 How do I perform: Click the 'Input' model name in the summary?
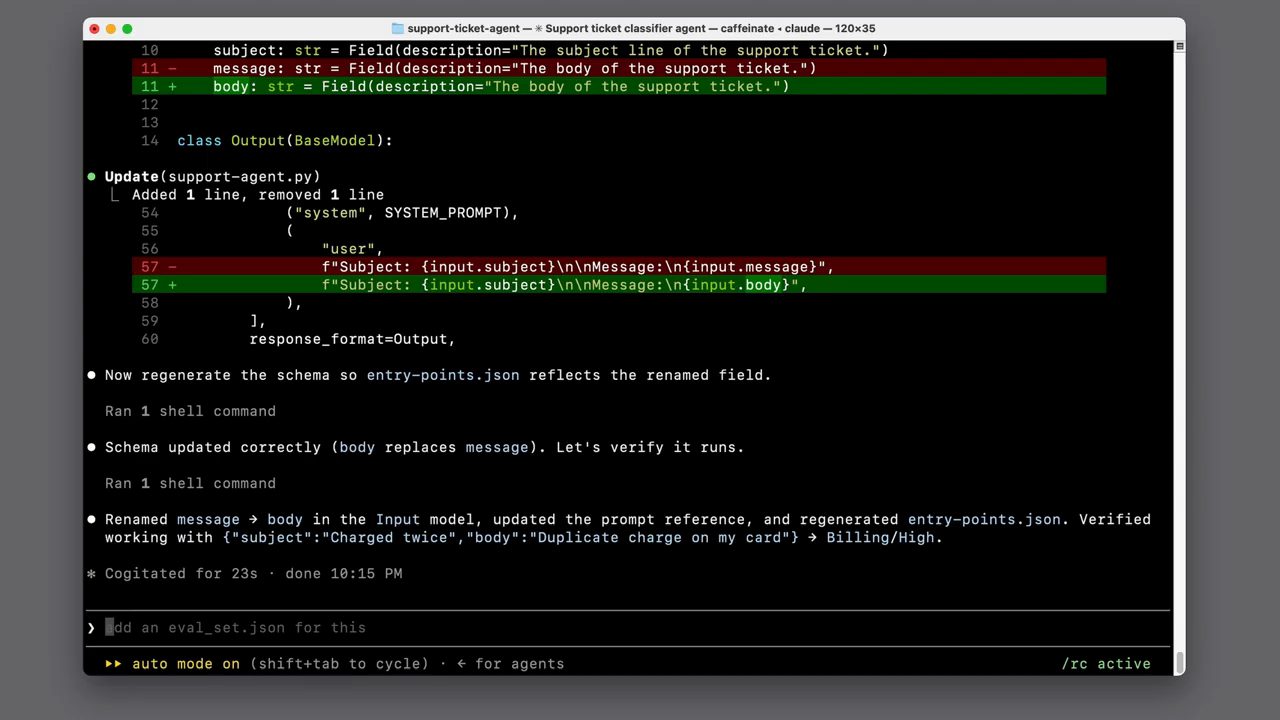tap(398, 520)
